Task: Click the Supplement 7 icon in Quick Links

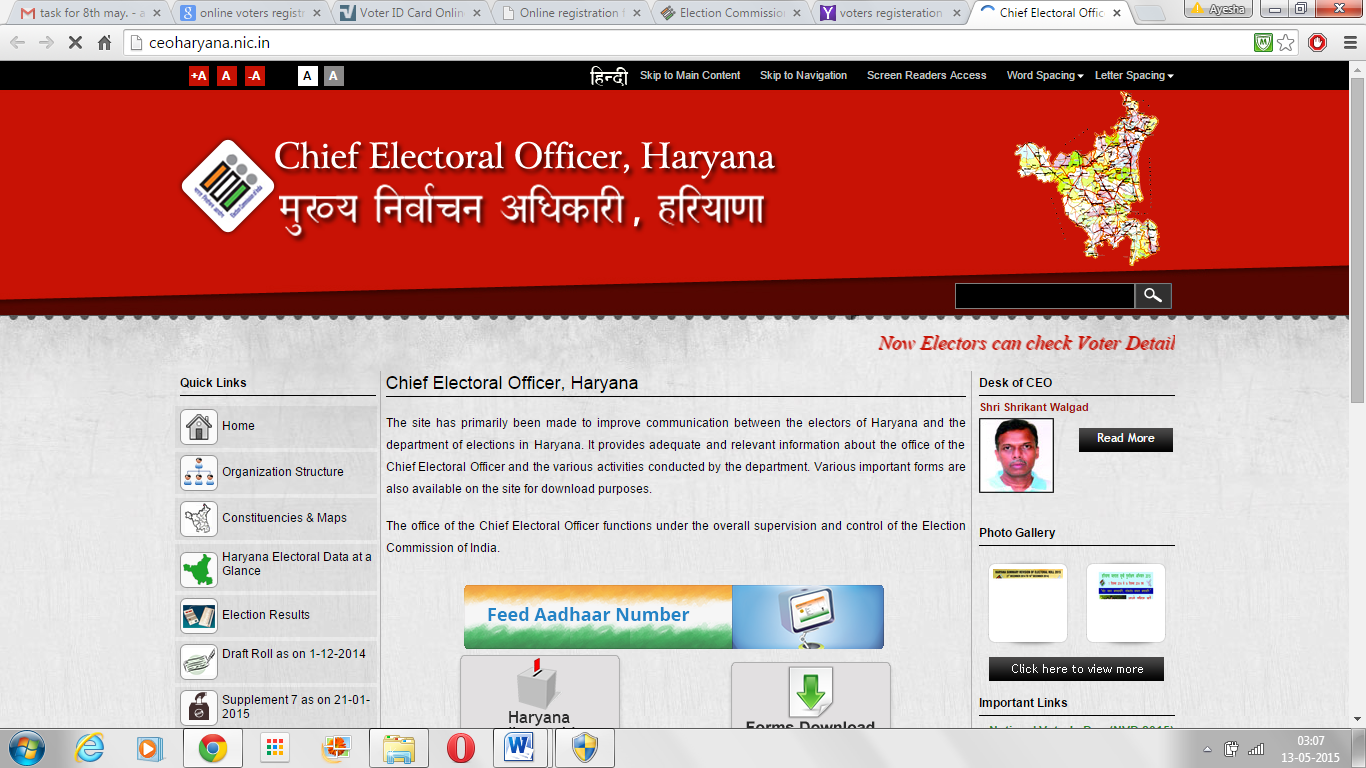Action: [x=199, y=708]
